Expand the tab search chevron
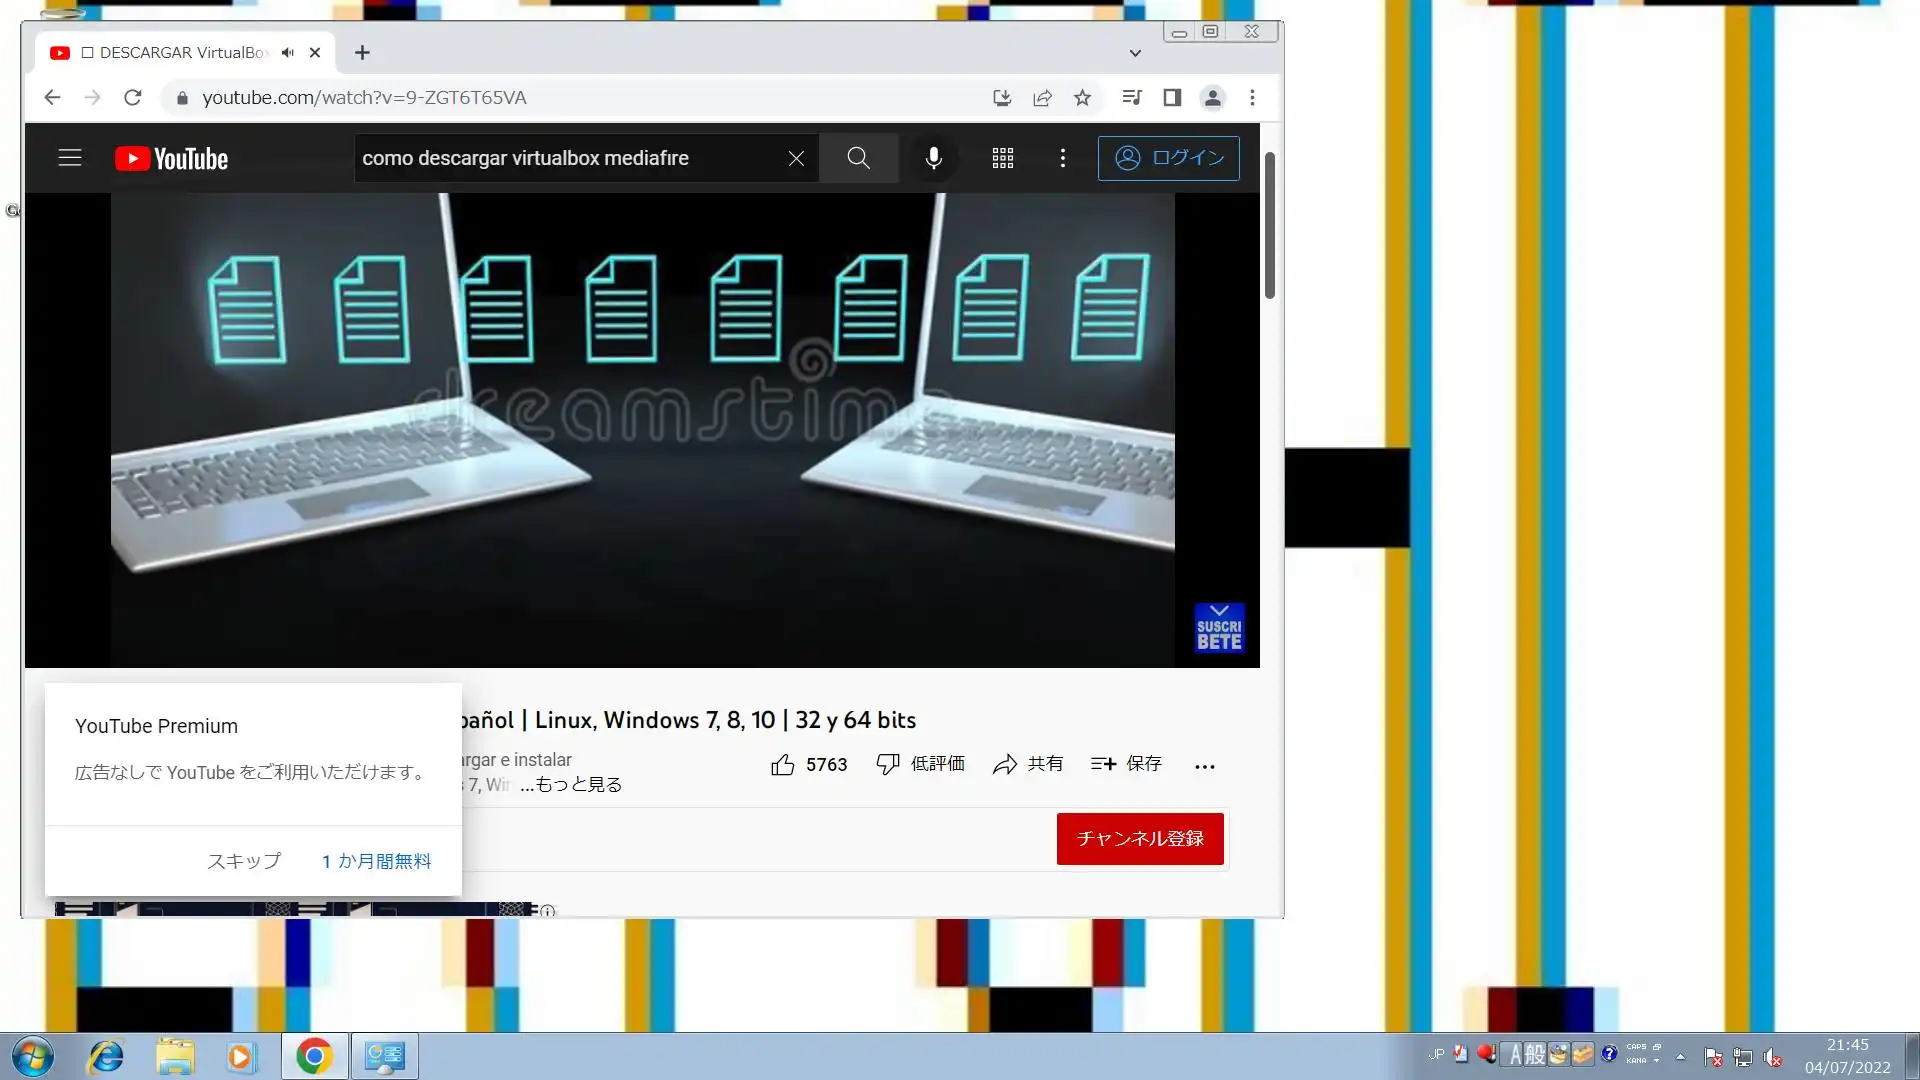This screenshot has width=1920, height=1080. pyautogui.click(x=1135, y=53)
